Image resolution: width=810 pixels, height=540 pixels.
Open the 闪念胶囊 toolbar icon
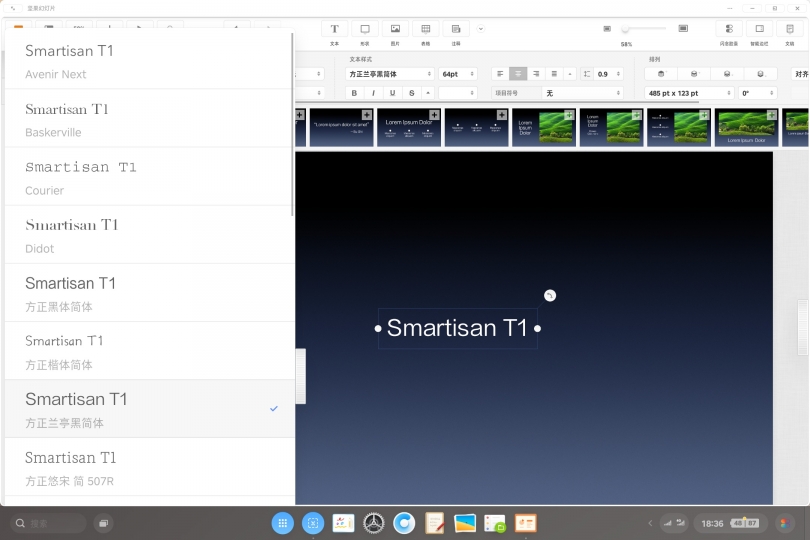coord(729,29)
